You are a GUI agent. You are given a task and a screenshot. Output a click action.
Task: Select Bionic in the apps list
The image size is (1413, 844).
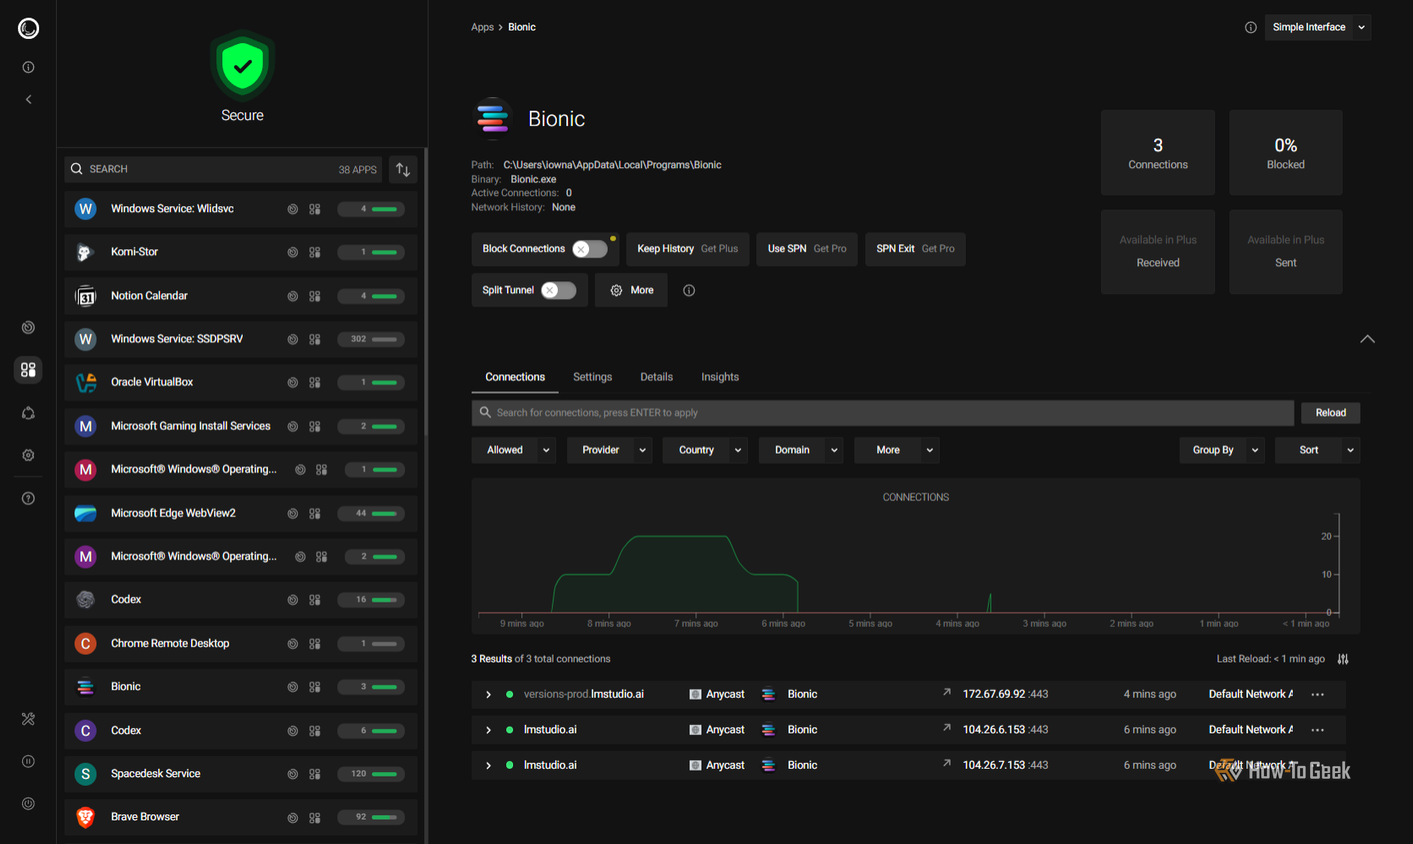coord(241,687)
